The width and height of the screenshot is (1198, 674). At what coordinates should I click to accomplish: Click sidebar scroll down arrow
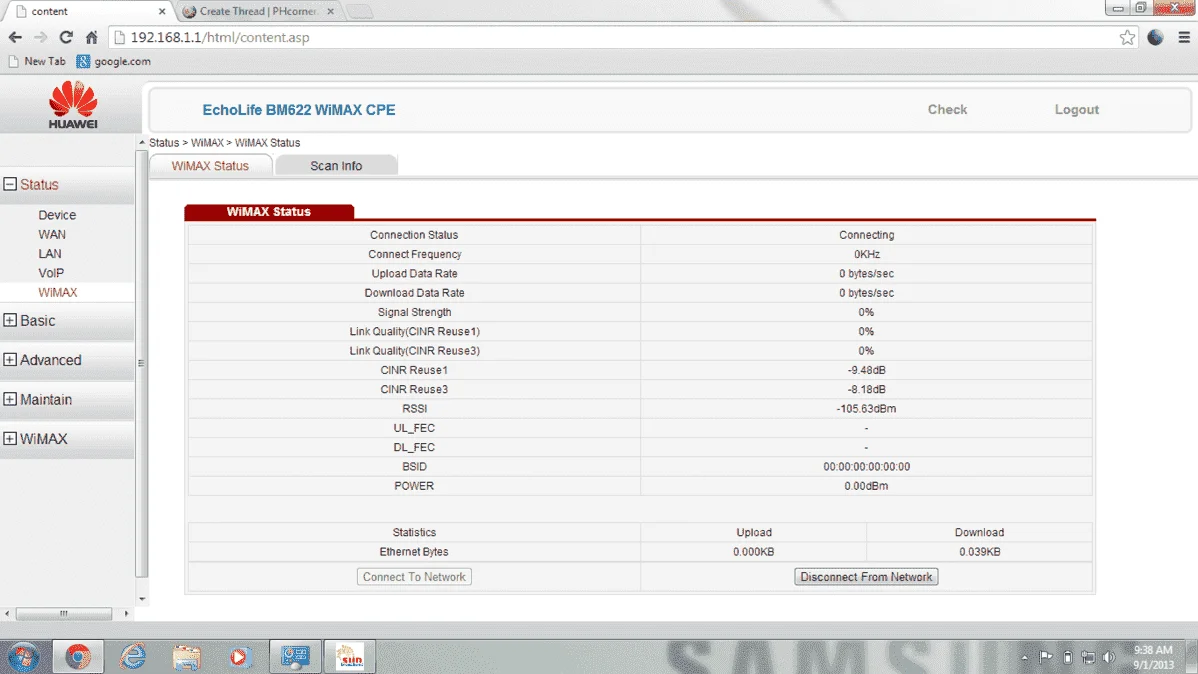pos(141,599)
